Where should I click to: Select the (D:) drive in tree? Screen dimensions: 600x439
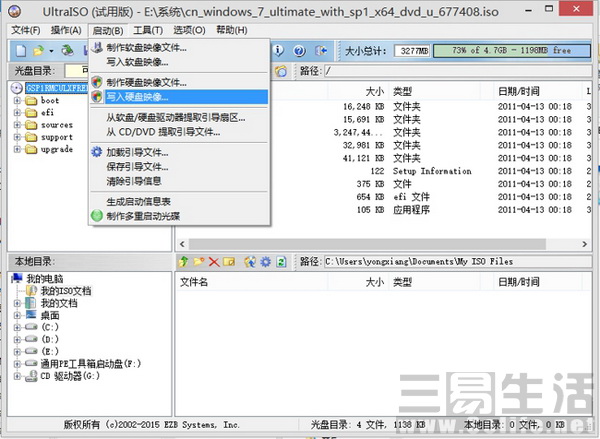pos(50,339)
